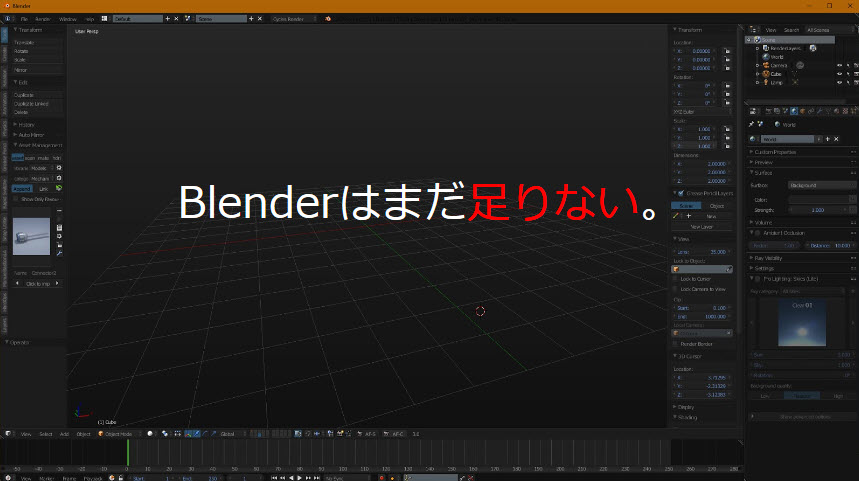
Task: Enable the Render Border checkbox
Action: [675, 344]
